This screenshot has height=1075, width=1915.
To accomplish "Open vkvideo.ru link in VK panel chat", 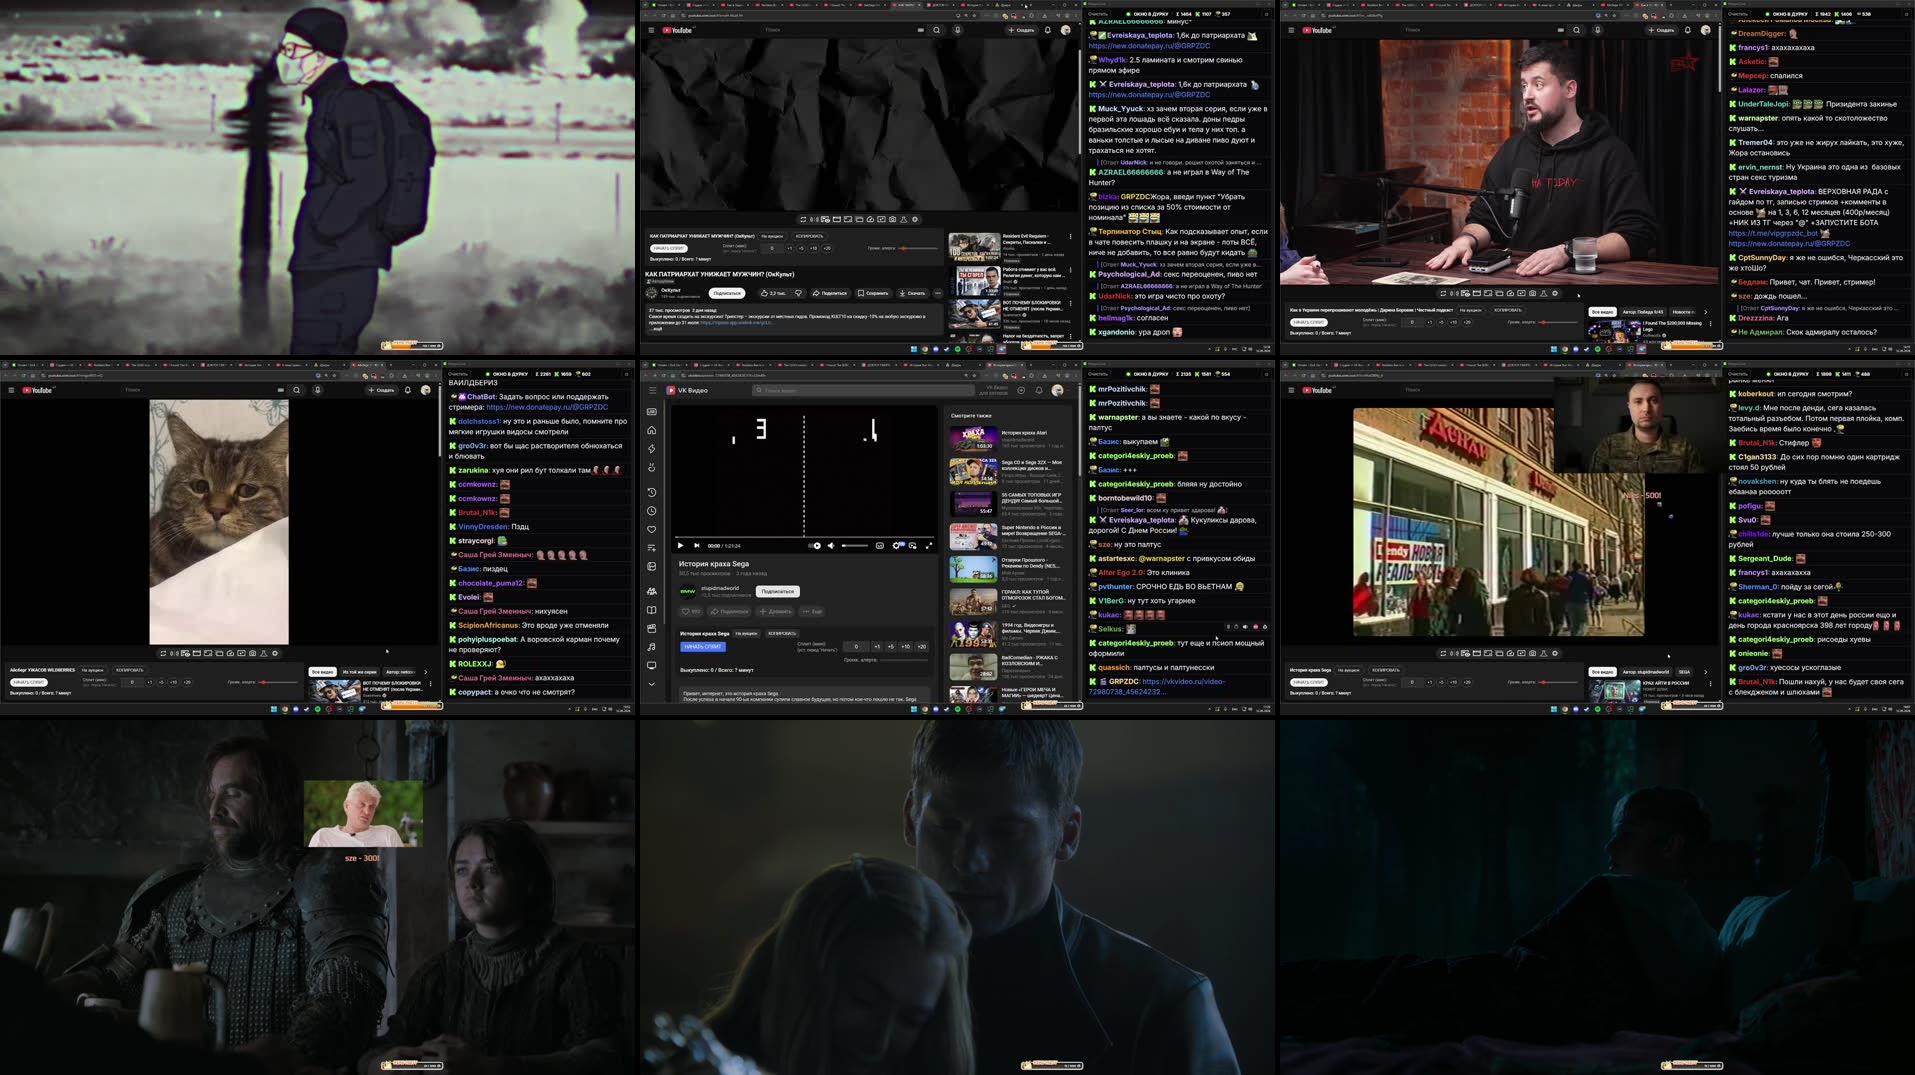I will pos(1155,686).
